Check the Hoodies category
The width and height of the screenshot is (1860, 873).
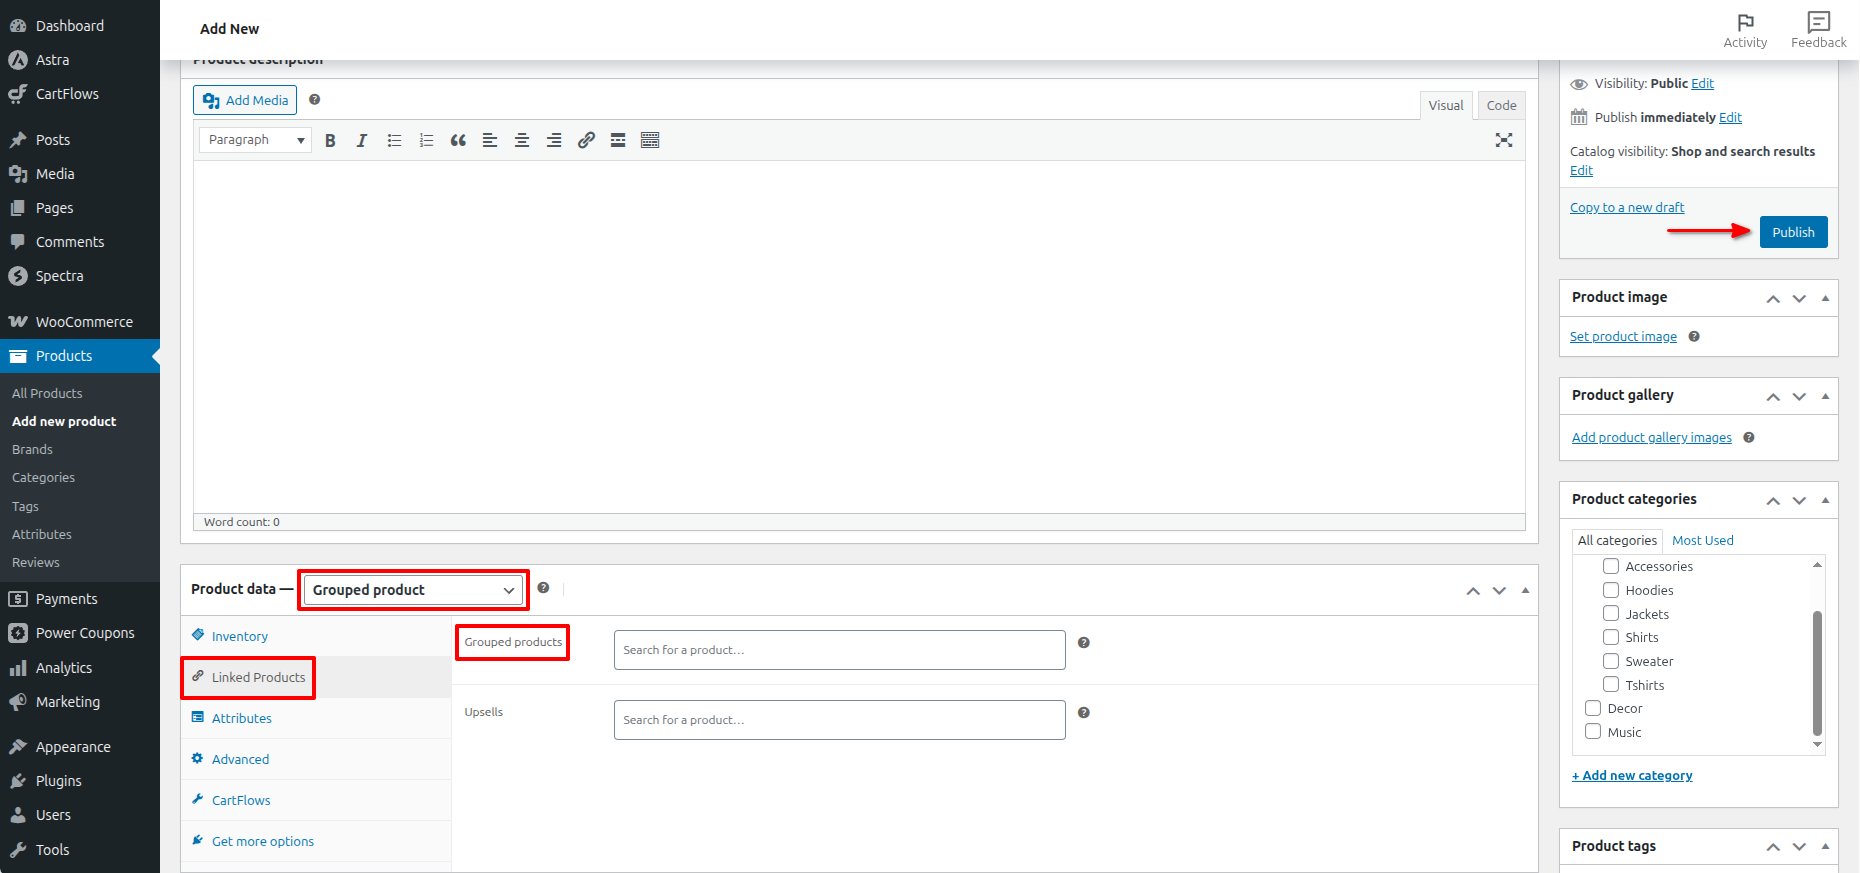(x=1611, y=590)
